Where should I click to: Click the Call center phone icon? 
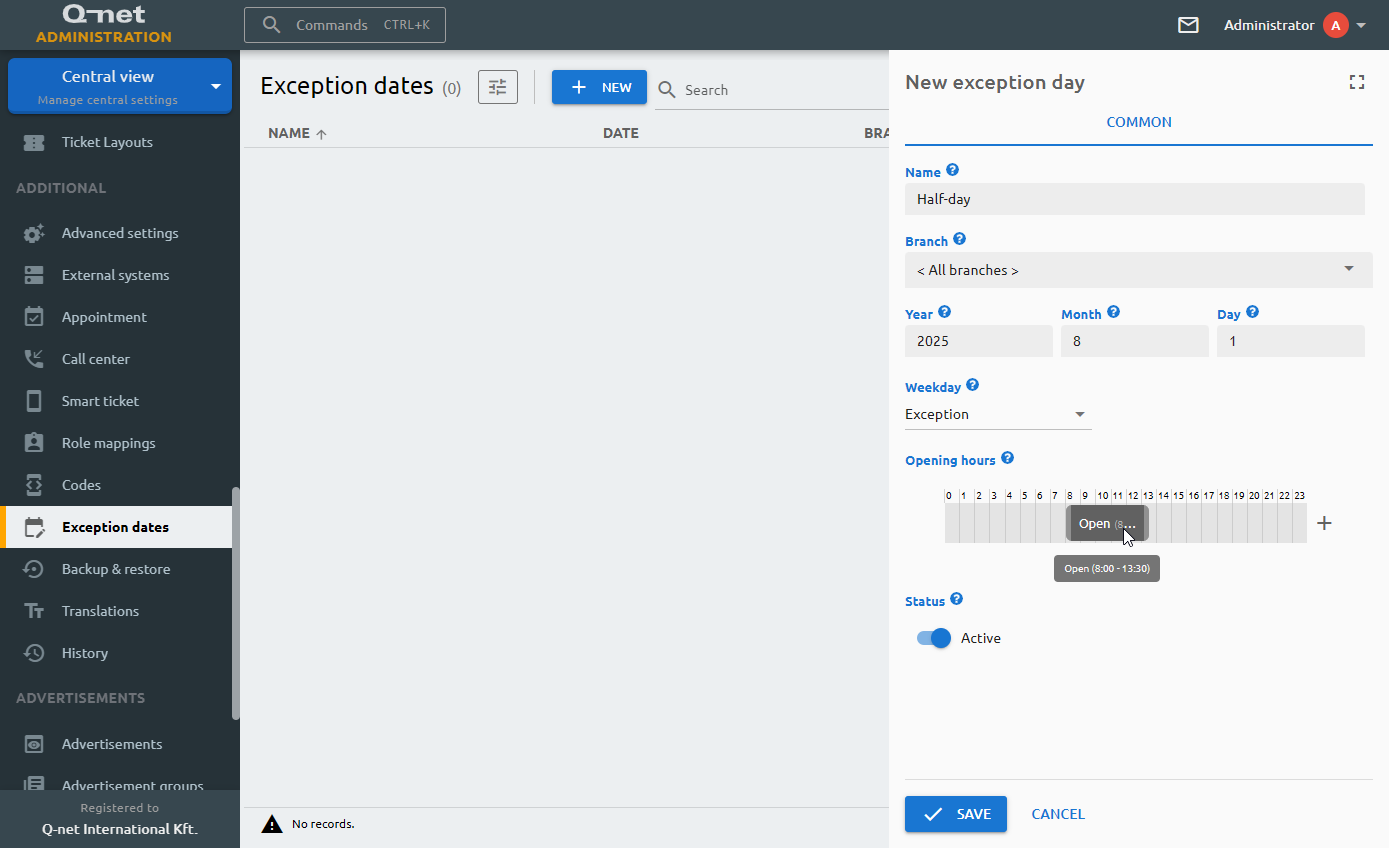(x=34, y=359)
